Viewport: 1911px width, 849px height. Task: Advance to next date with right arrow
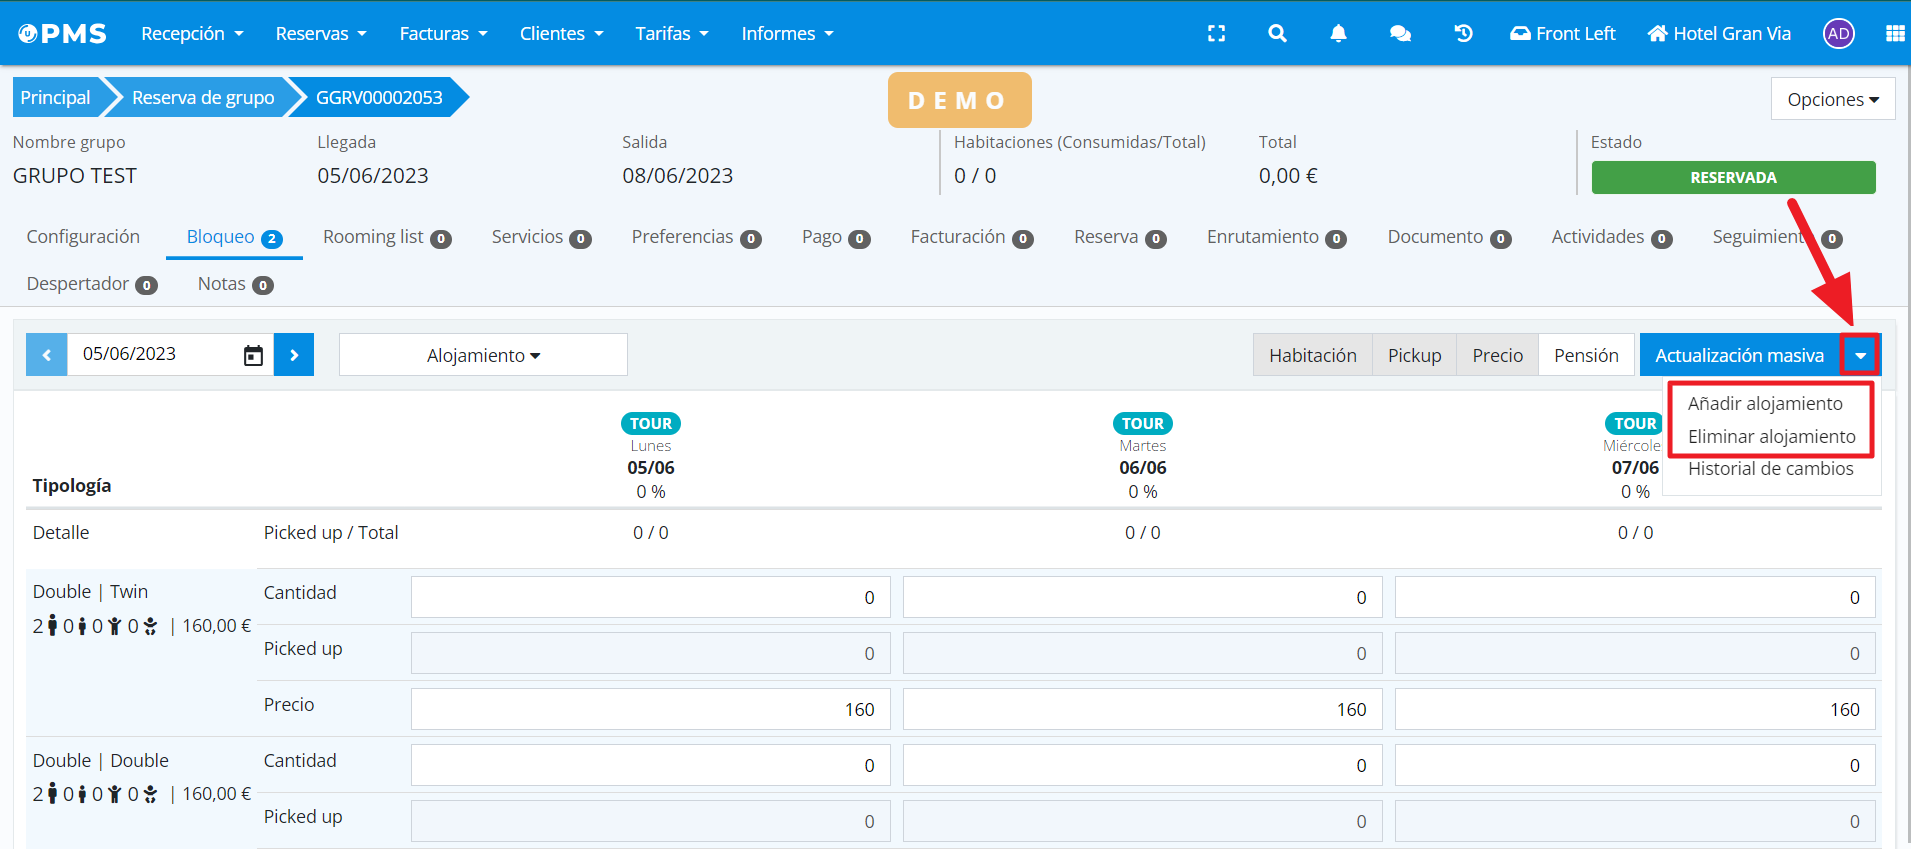[x=294, y=355]
